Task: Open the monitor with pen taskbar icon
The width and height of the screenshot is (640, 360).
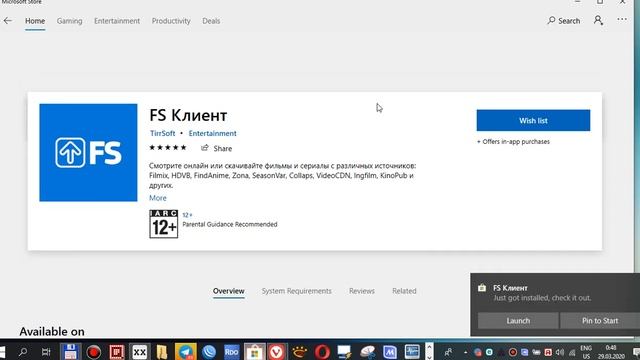Action: point(344,352)
